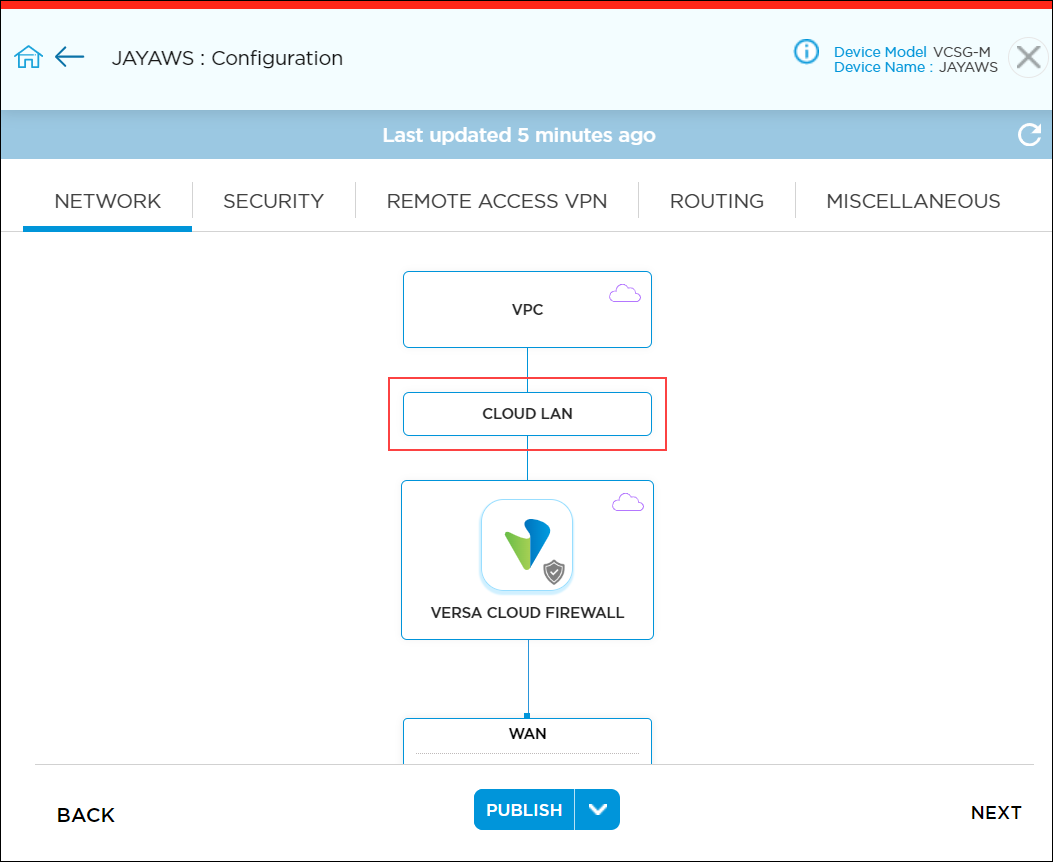The height and width of the screenshot is (862, 1053).
Task: Select the ROUTING tab
Action: [716, 200]
